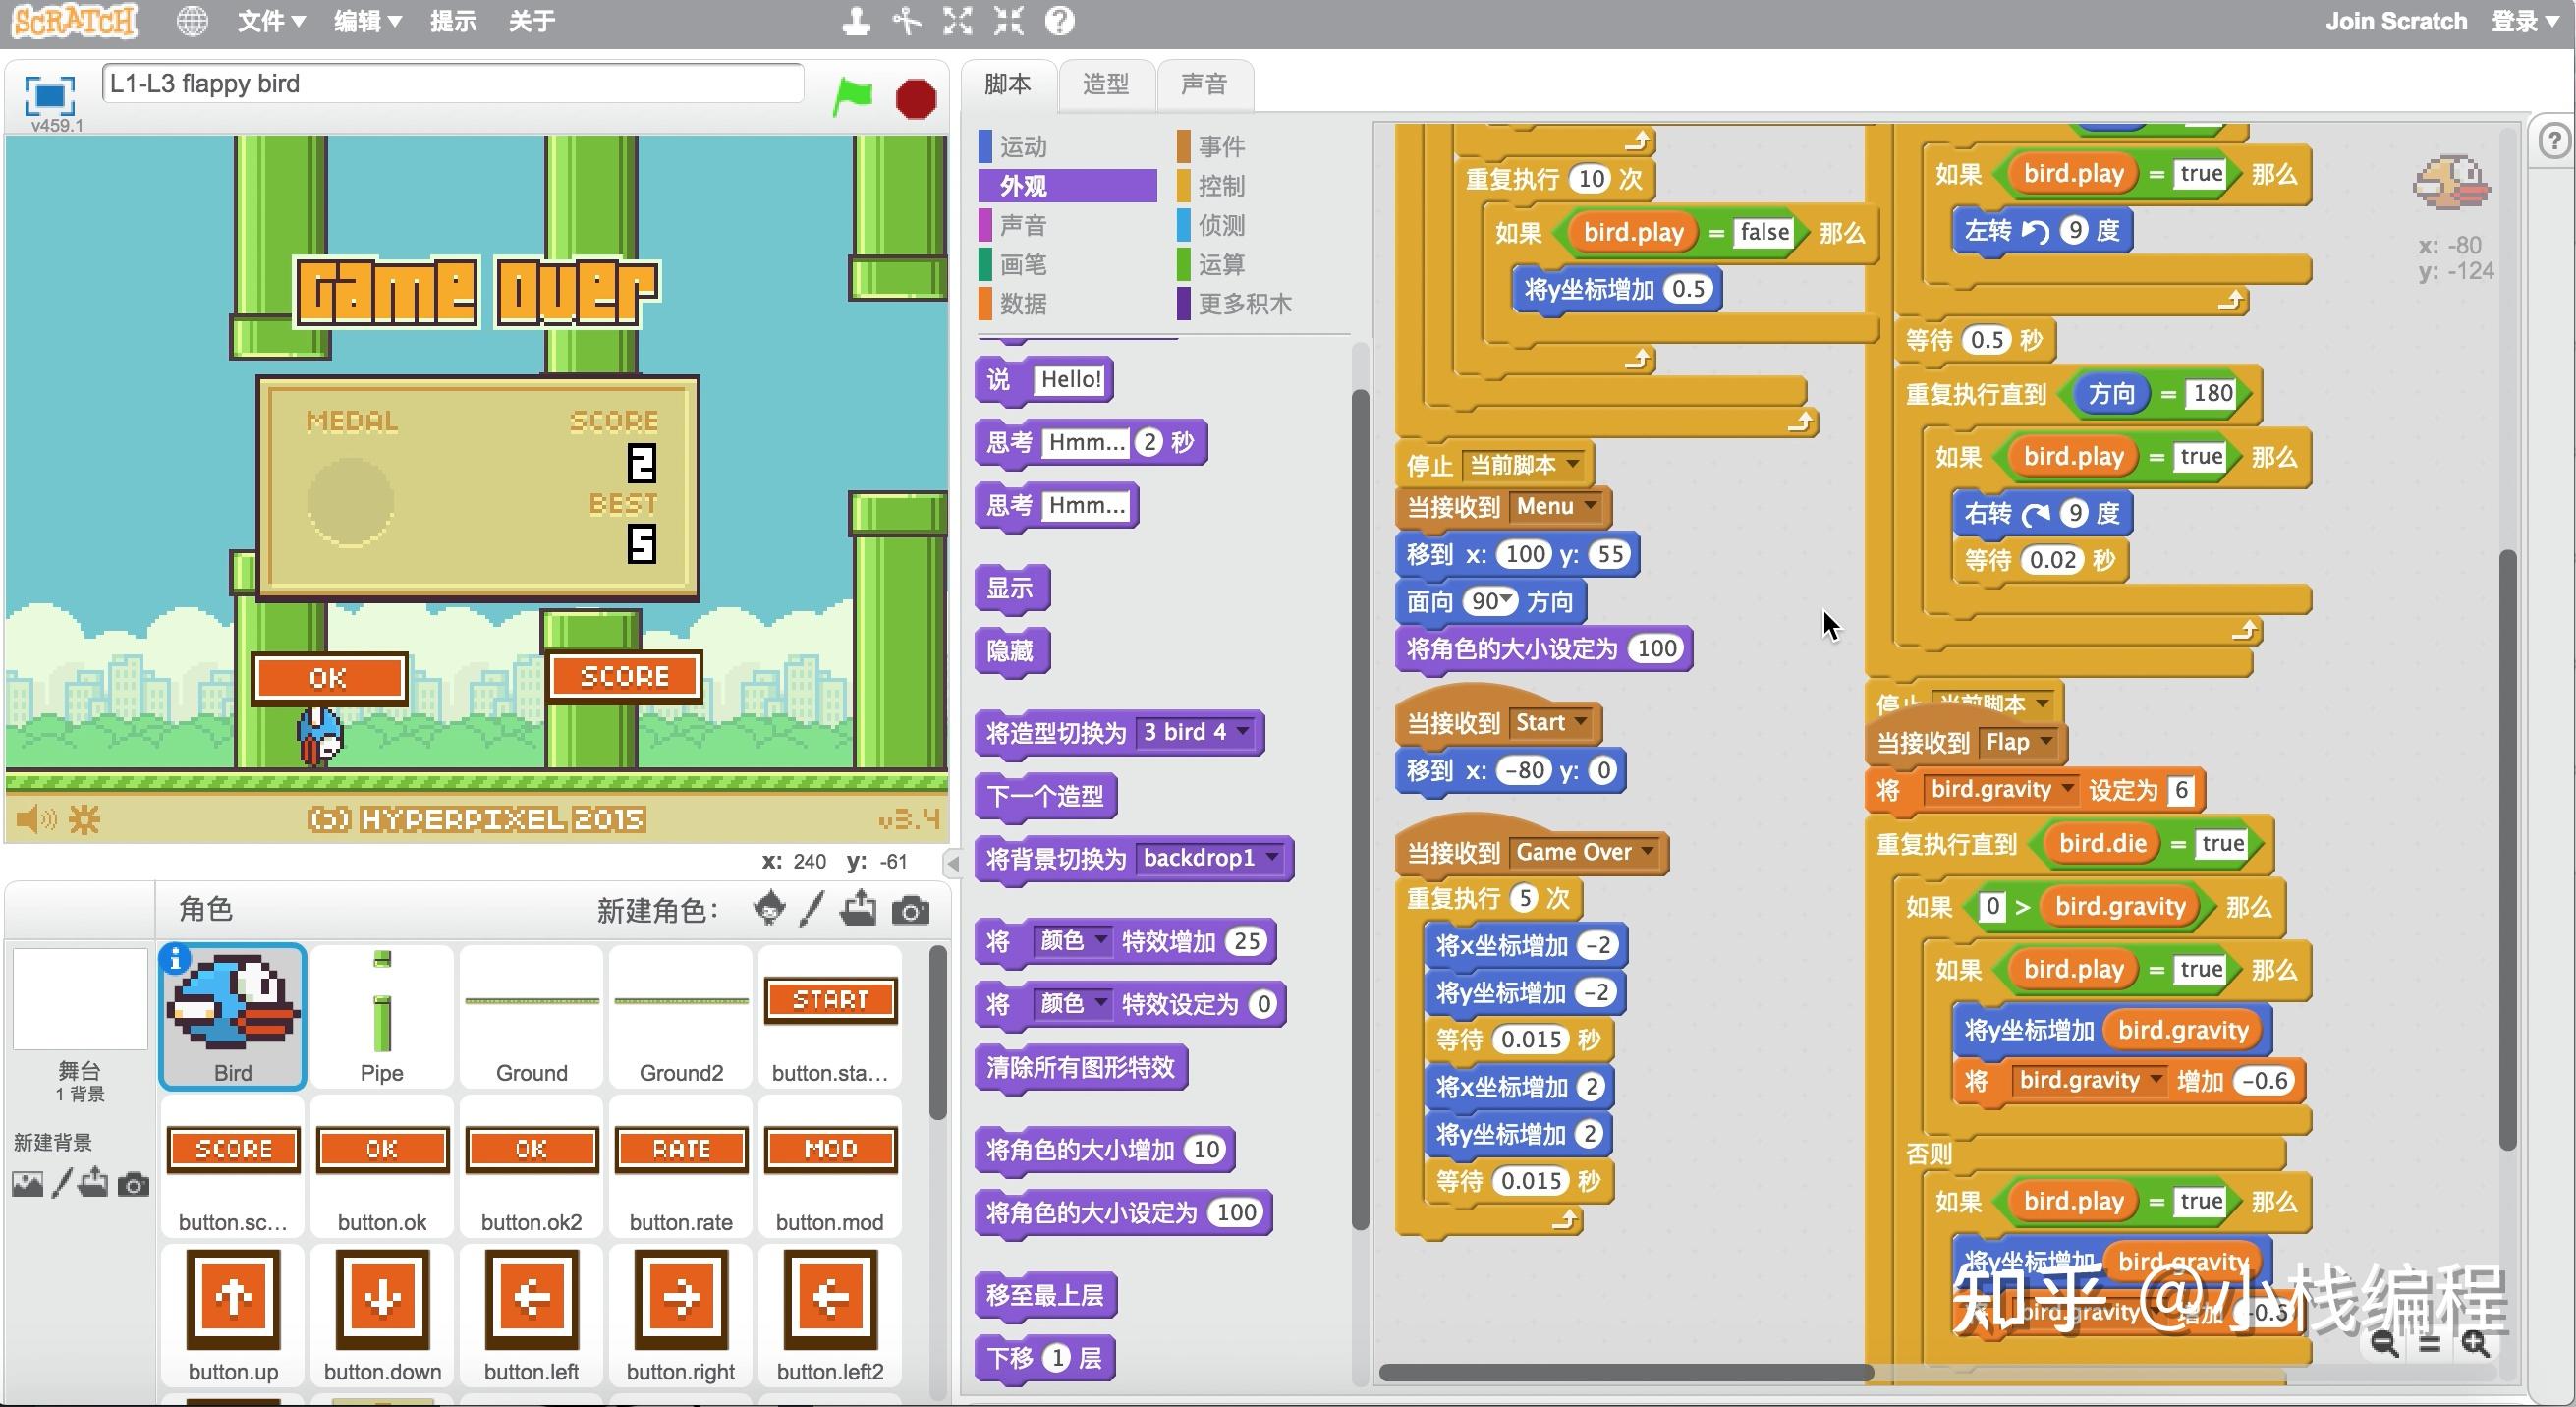This screenshot has width=2576, height=1407.
Task: Click SCORE button on game stage
Action: pyautogui.click(x=625, y=677)
